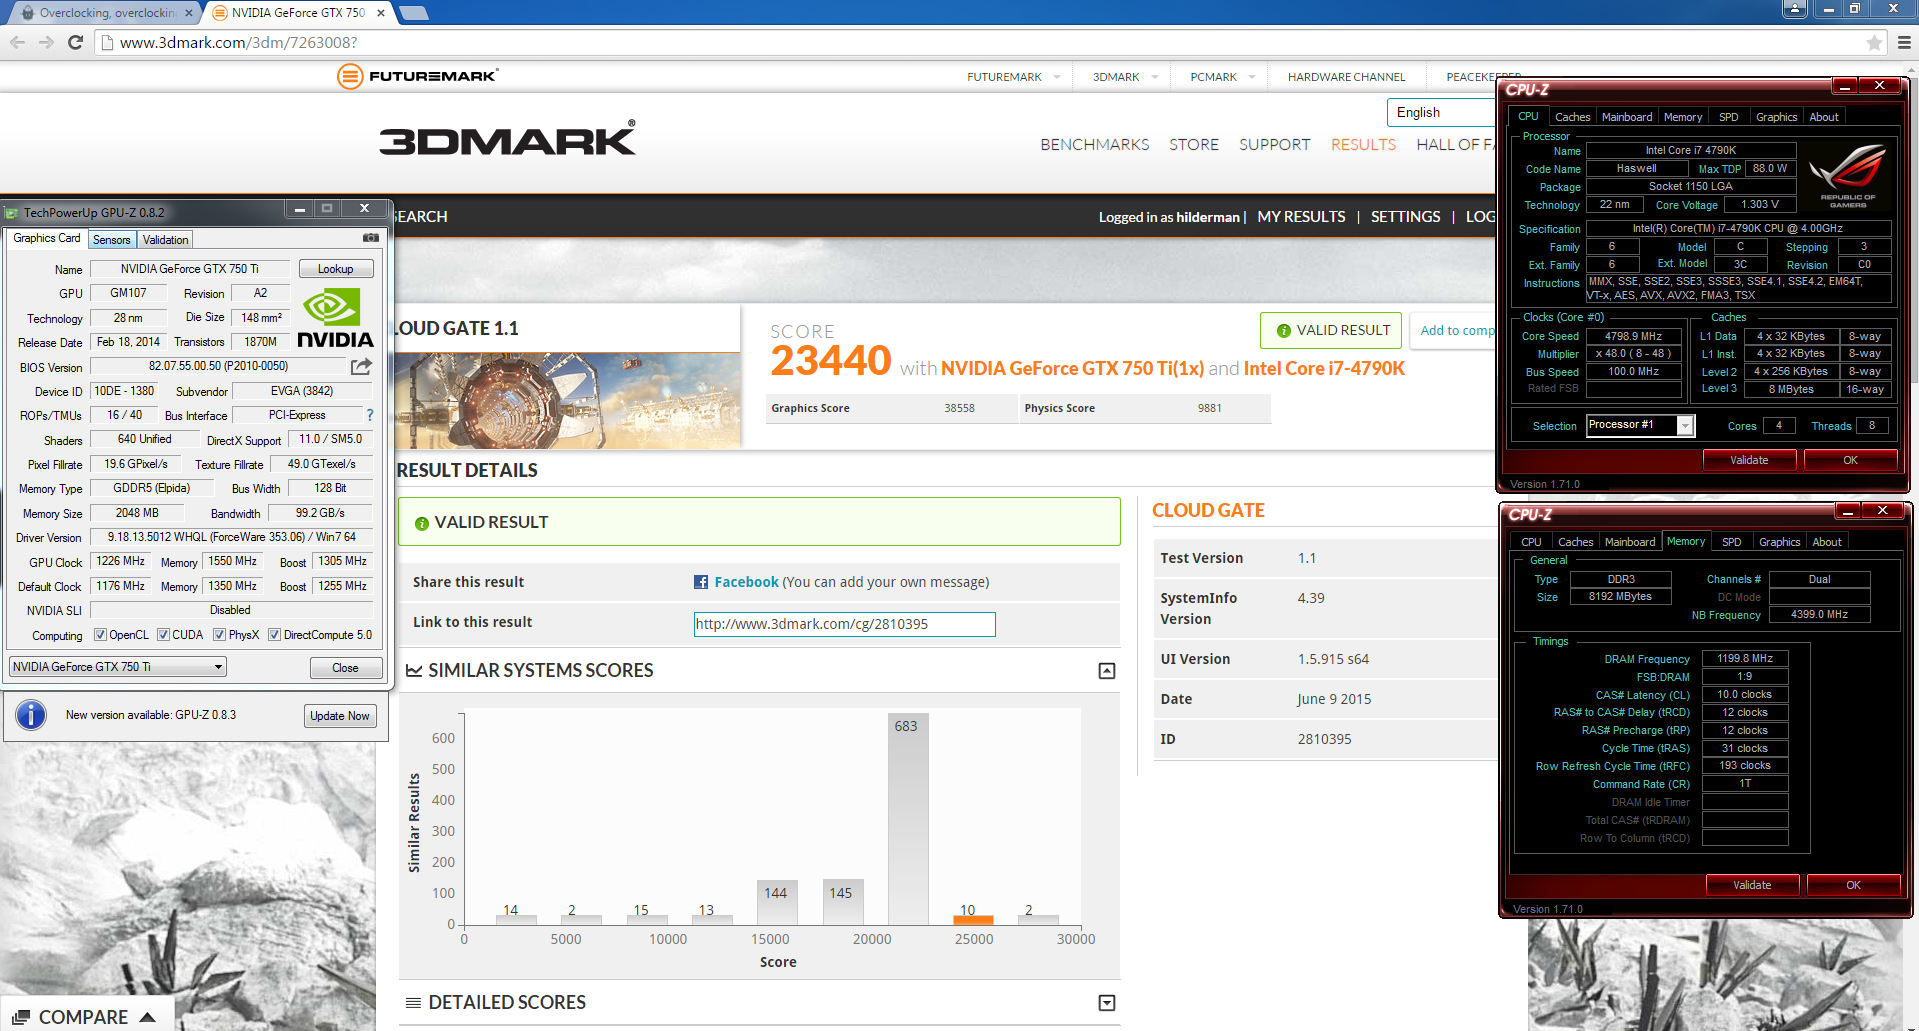Collapse the Similar Systems Scores section

[1107, 671]
